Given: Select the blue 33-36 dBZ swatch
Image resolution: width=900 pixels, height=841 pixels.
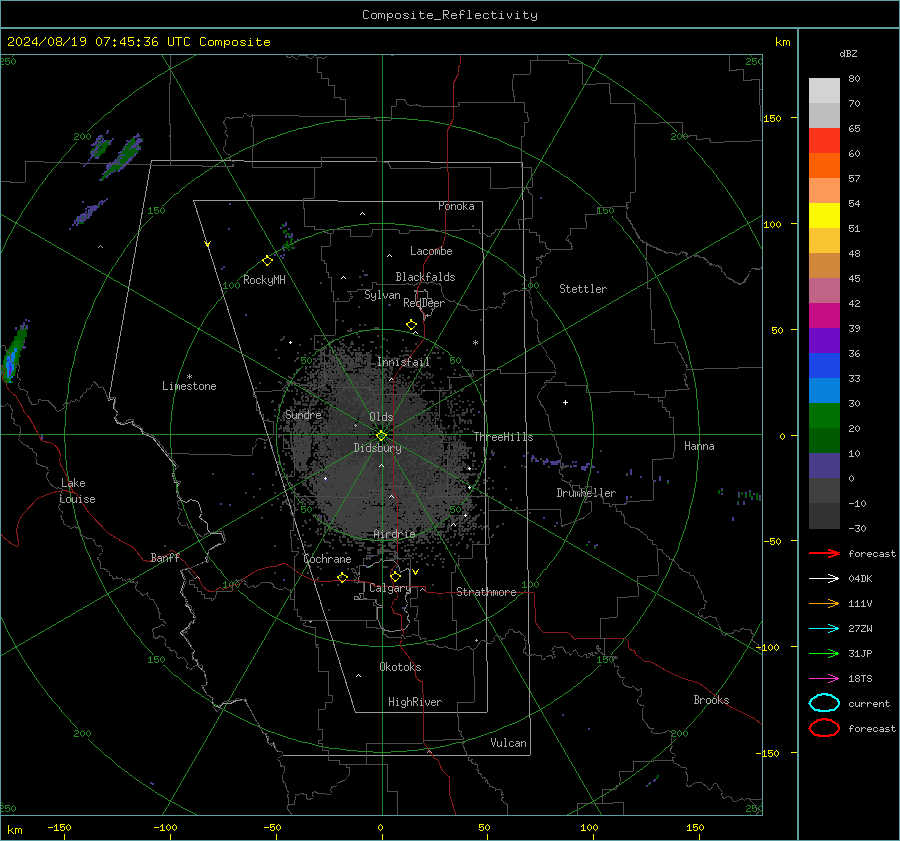Looking at the screenshot, I should pyautogui.click(x=824, y=365).
